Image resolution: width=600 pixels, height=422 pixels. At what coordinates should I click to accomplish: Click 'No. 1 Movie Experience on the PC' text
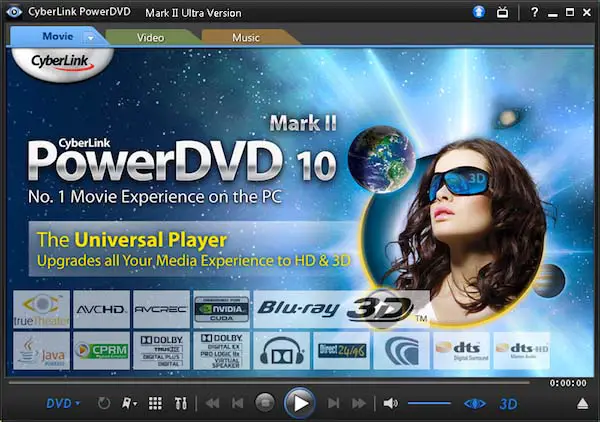point(155,197)
